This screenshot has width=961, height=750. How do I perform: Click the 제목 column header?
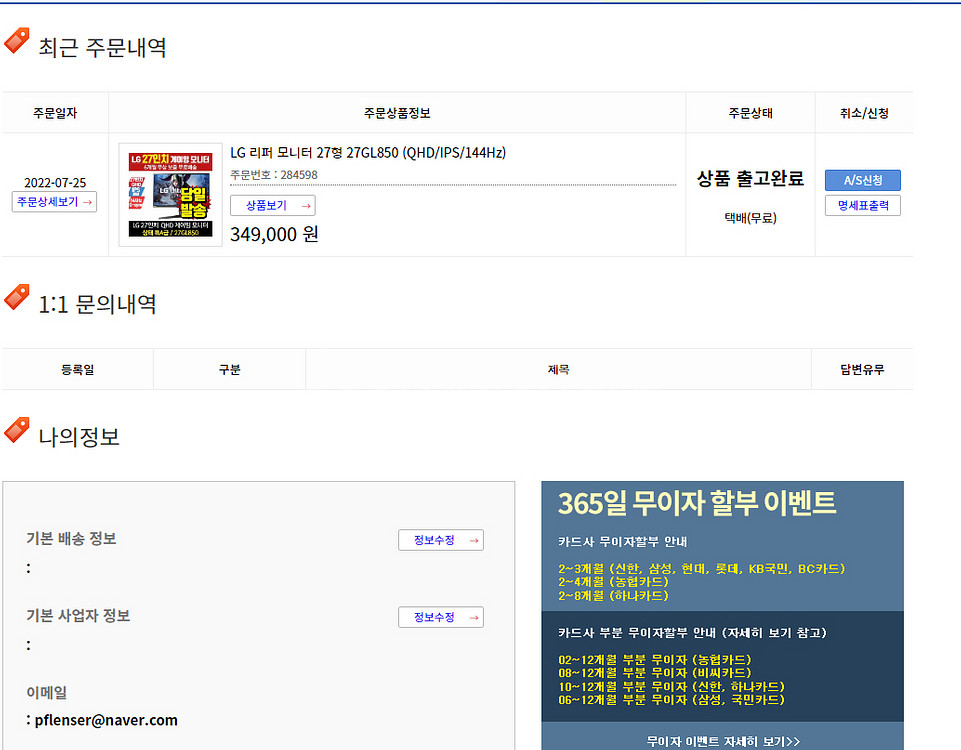[558, 369]
